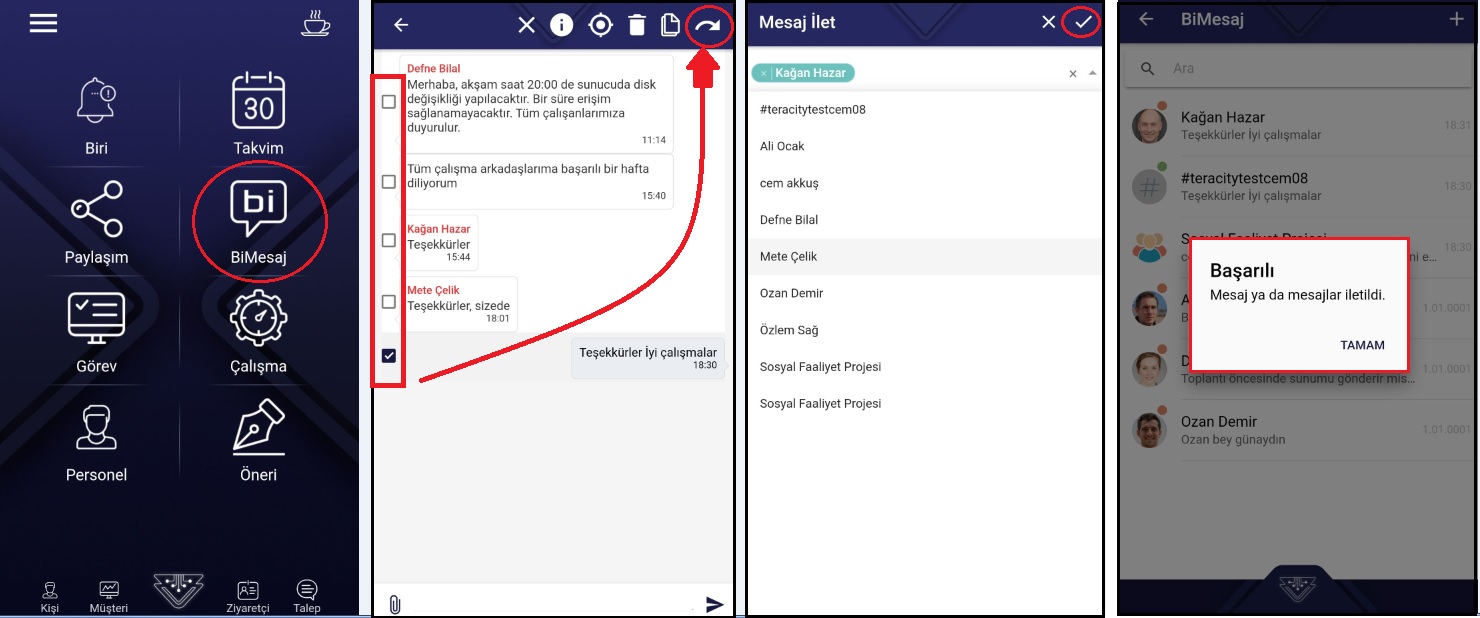Open the Biri notifications module

tap(96, 116)
